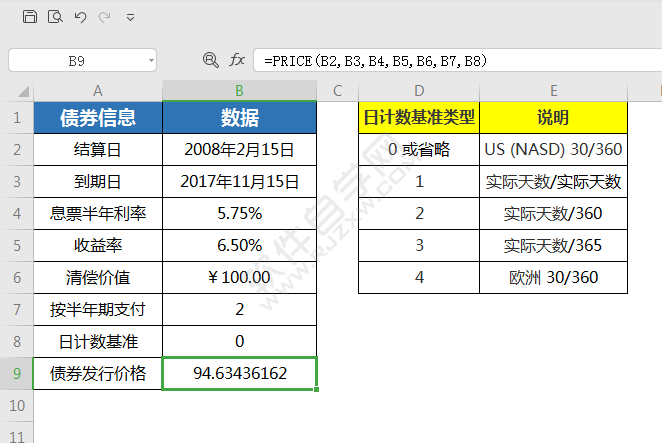Click cell 债券发行价格
The image size is (662, 443).
click(x=98, y=373)
